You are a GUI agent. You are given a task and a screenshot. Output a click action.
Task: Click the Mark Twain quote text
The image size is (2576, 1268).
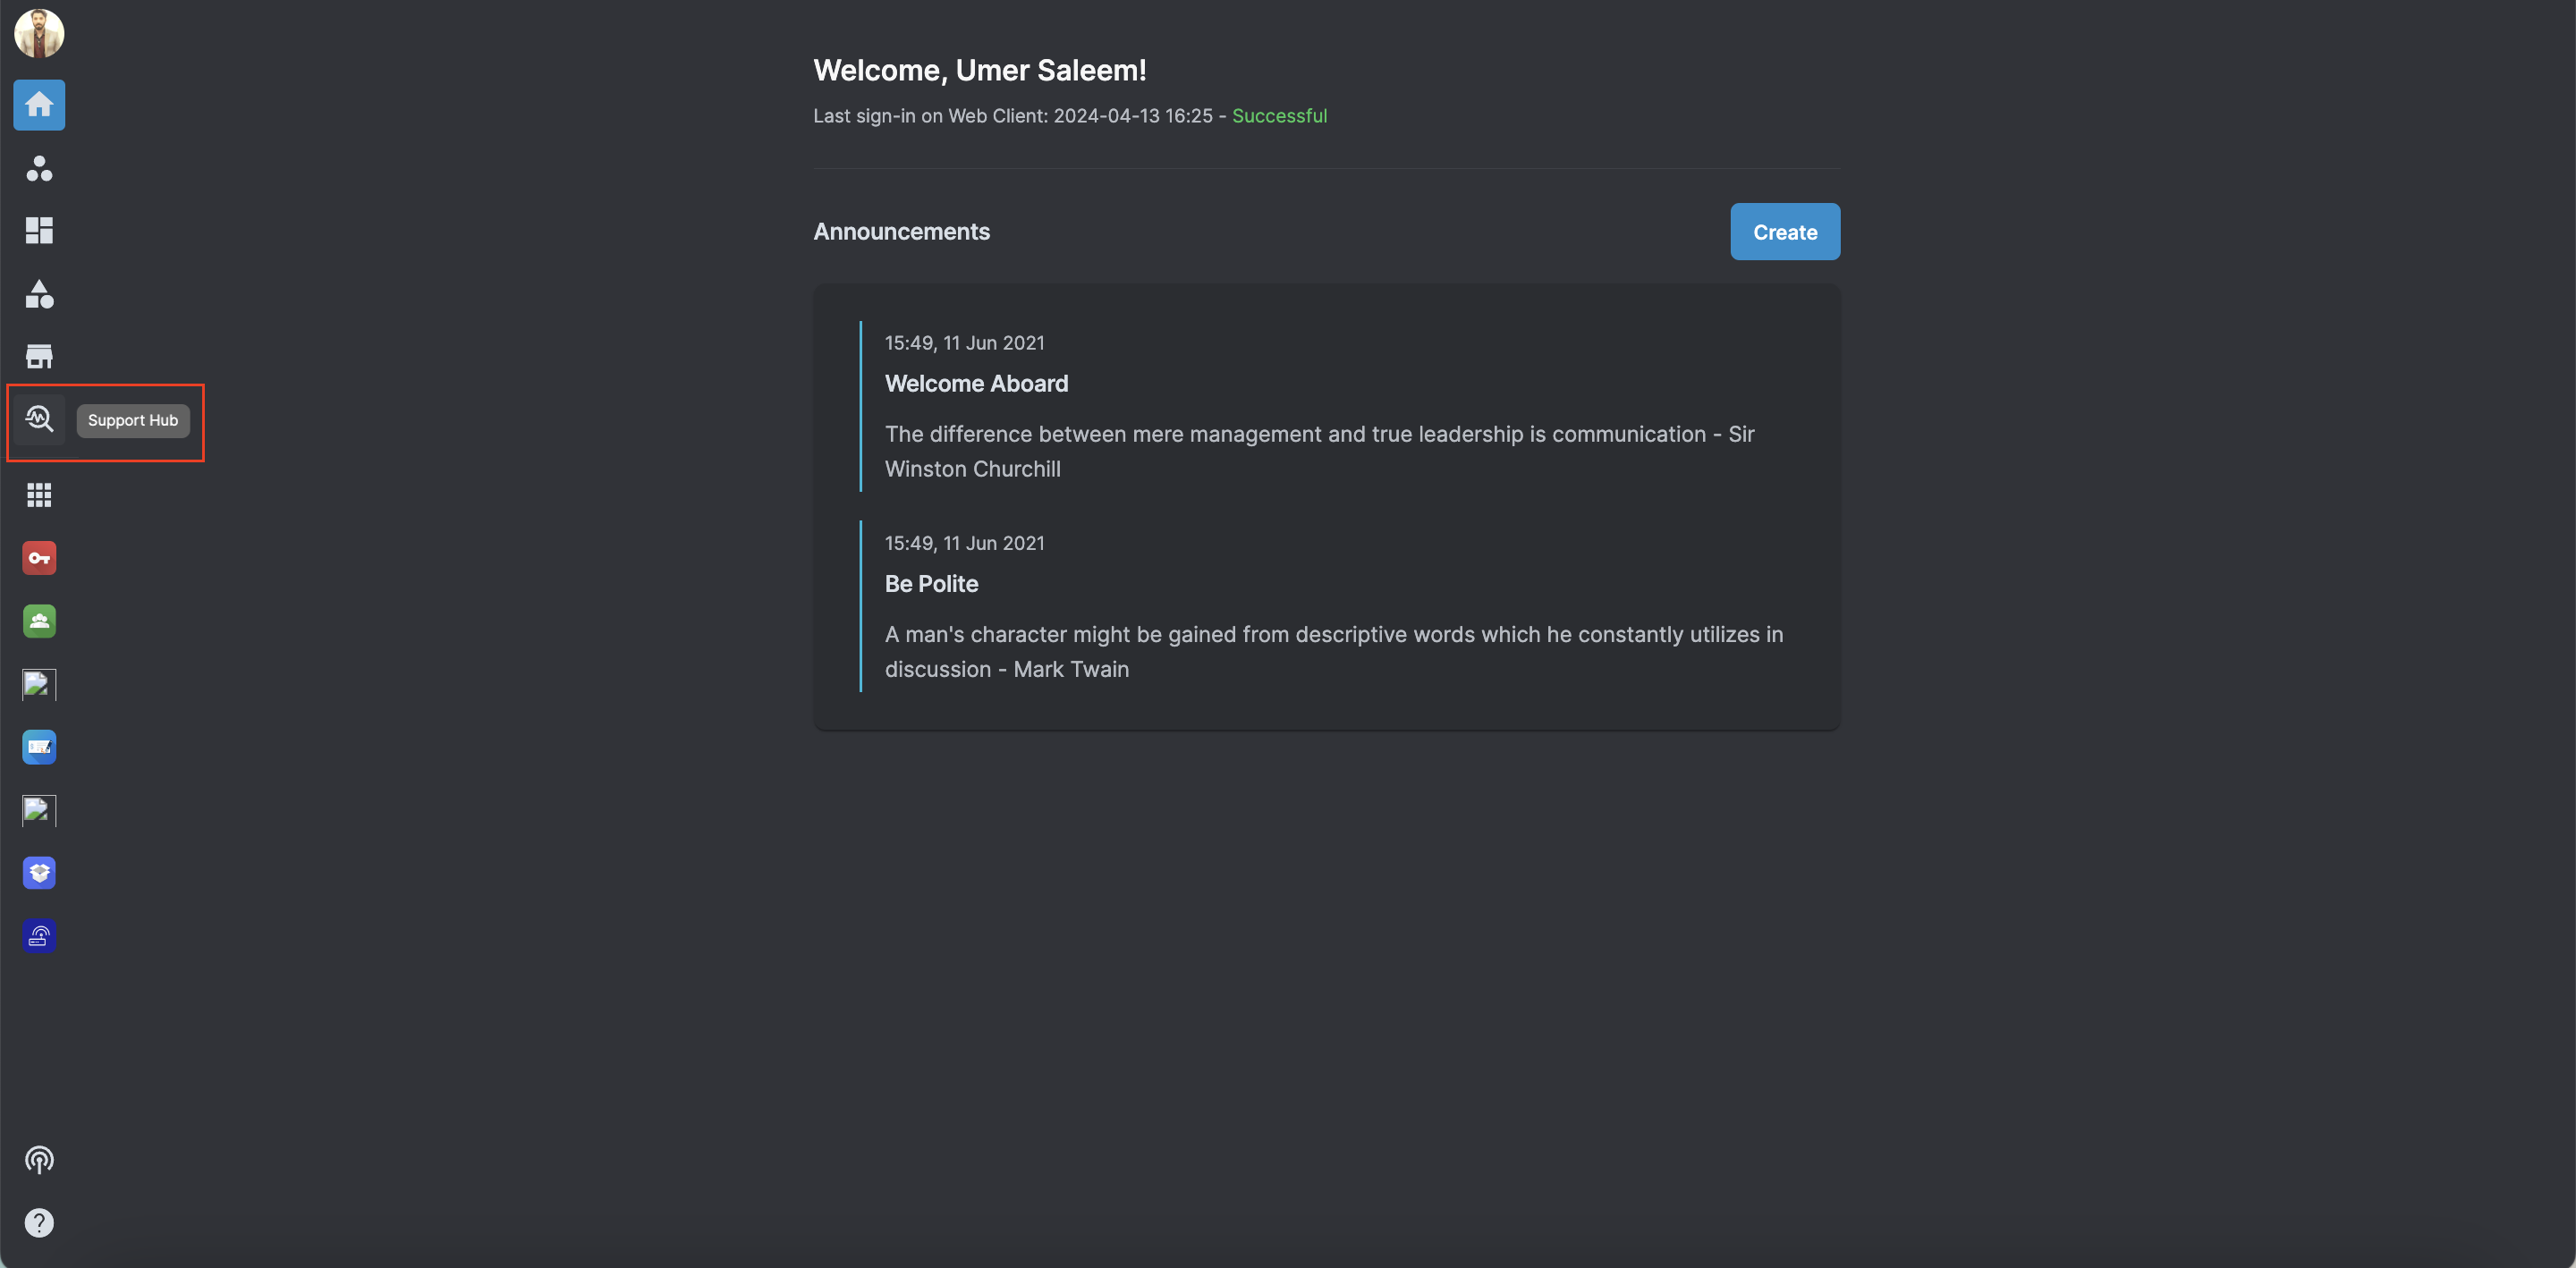point(1334,651)
